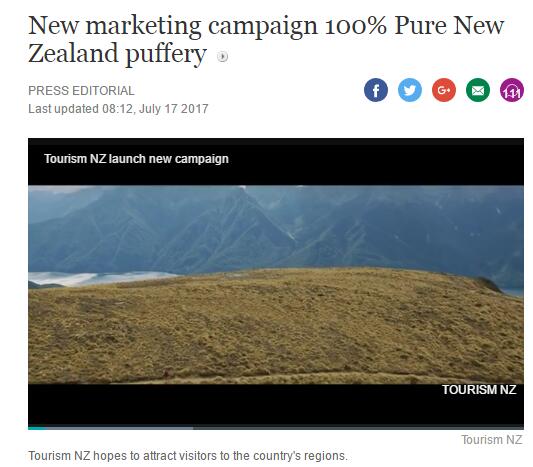Click the PRESS EDITORIAL byline
The width and height of the screenshot is (533, 467).
point(81,91)
